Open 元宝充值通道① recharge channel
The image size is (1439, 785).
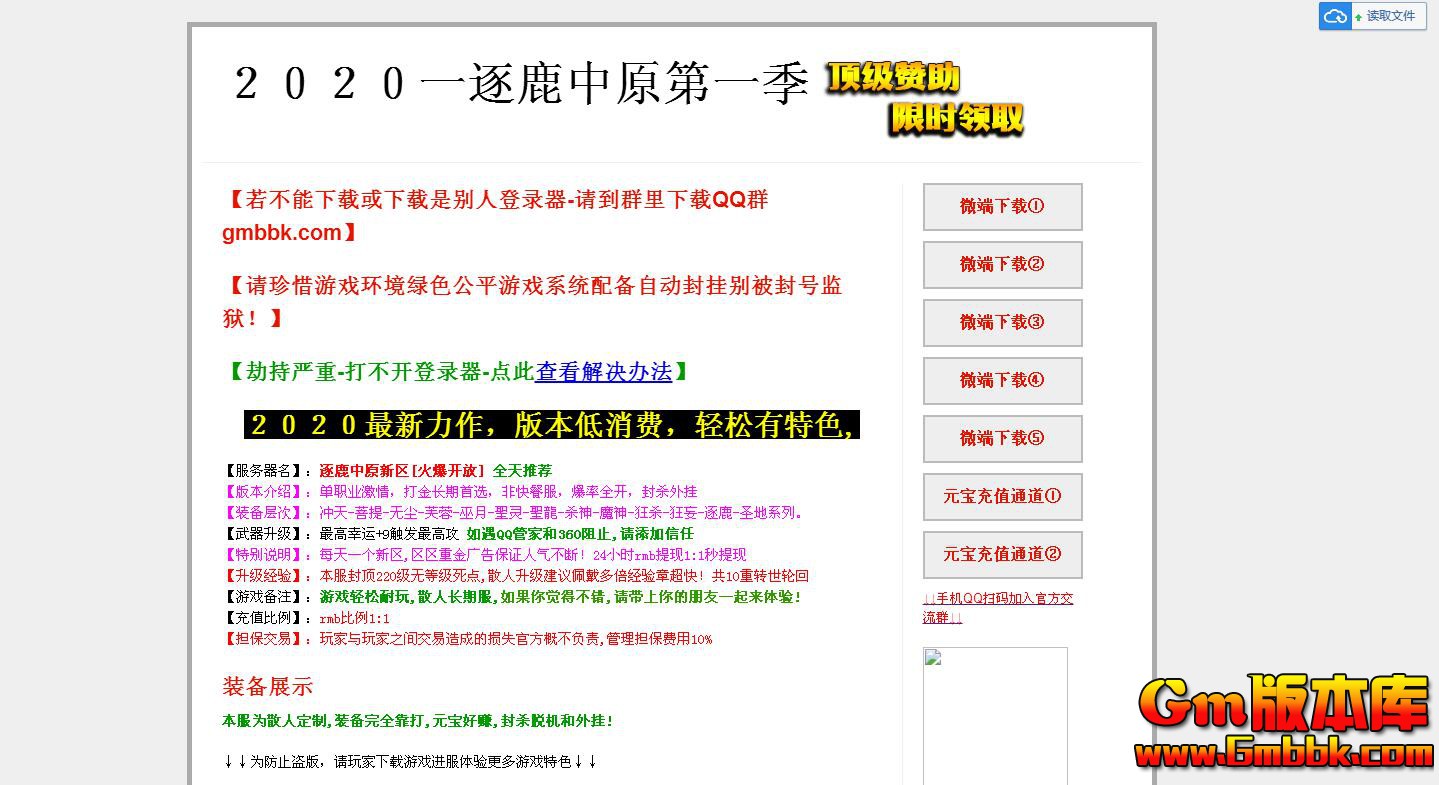click(1002, 497)
